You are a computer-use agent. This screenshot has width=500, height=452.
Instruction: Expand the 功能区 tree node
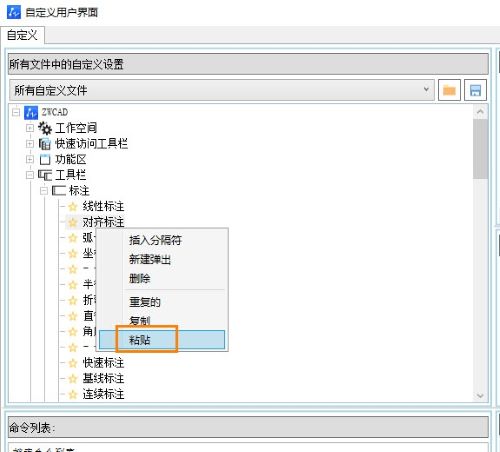(30, 159)
